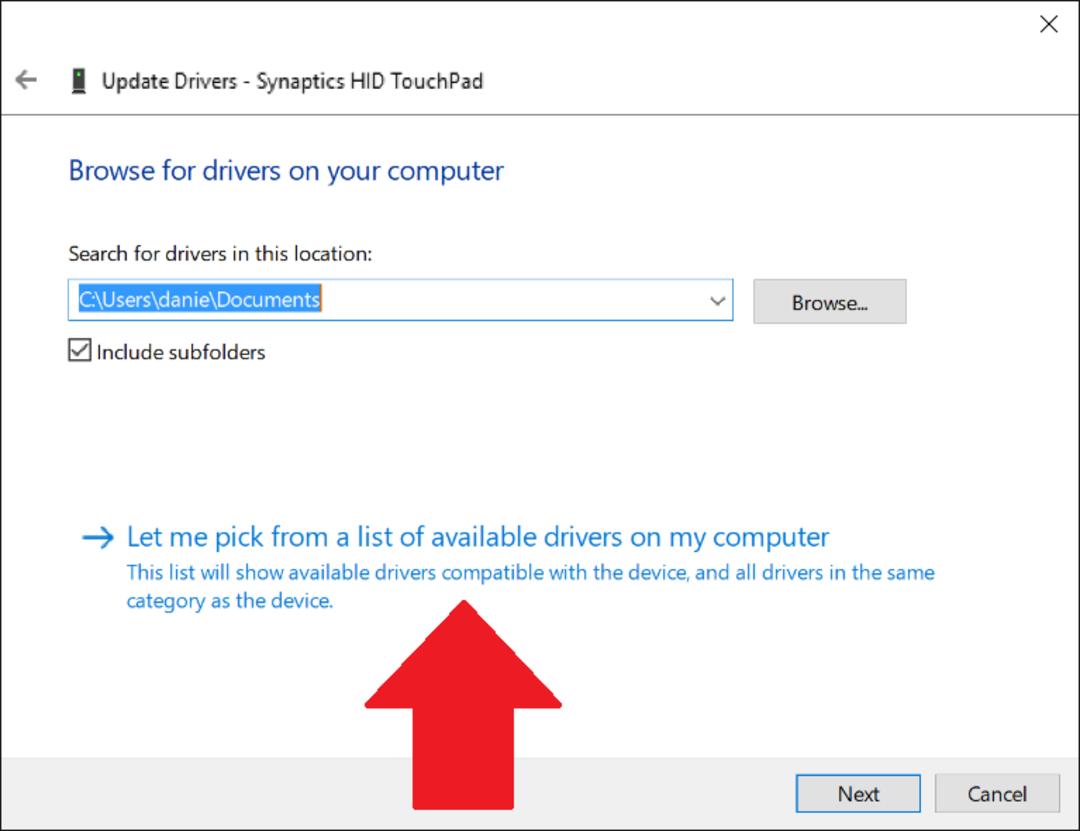
Task: Click the highlighted C:\Users\danie\Documents text
Action: (x=200, y=299)
